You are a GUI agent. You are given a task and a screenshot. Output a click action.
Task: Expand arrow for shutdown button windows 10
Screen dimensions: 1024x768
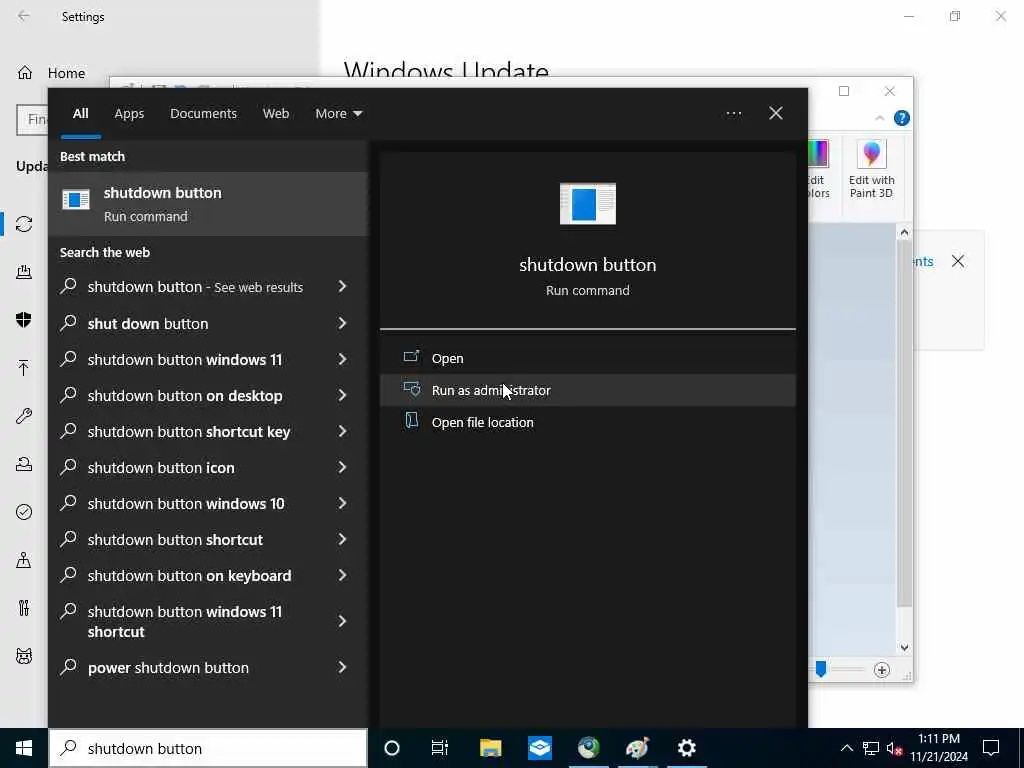[x=342, y=503]
